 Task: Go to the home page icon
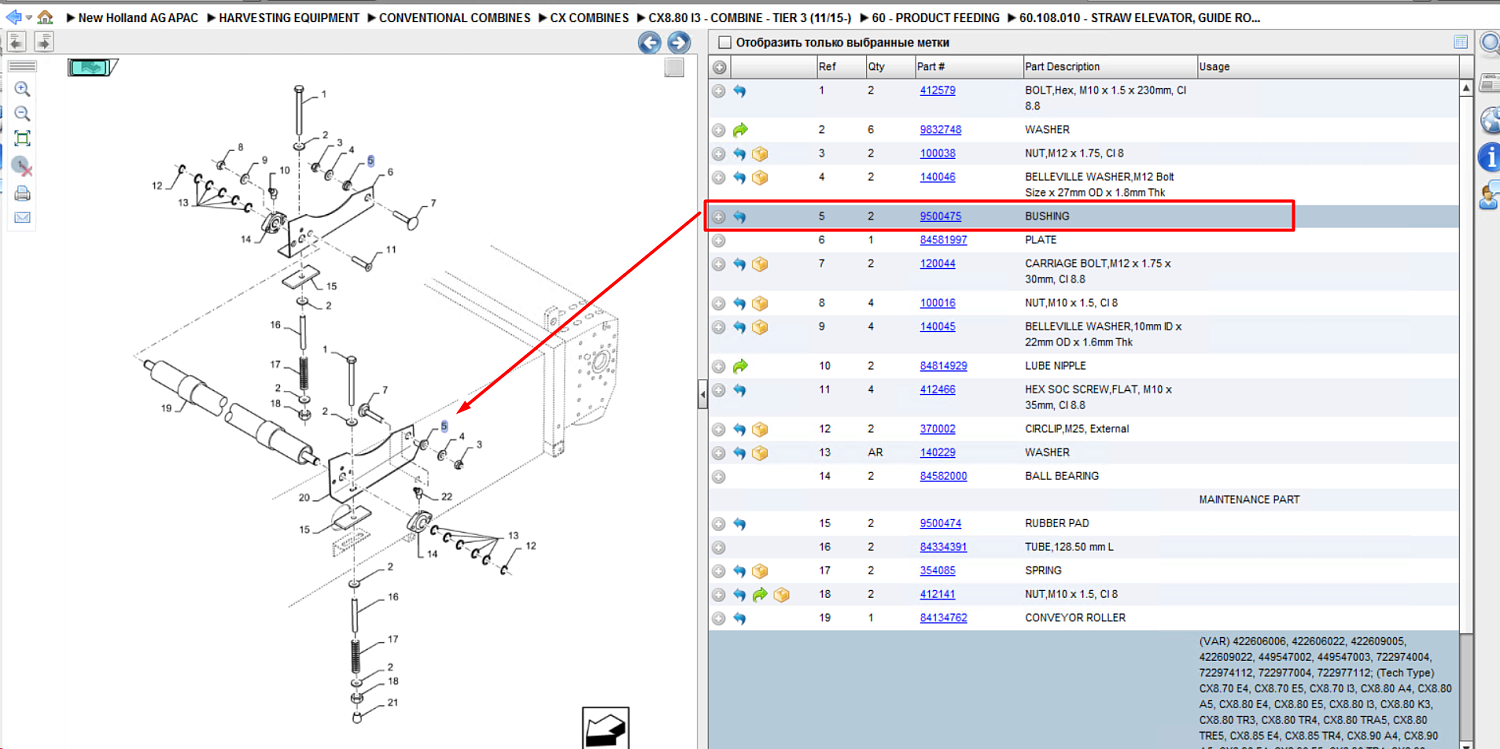click(45, 17)
